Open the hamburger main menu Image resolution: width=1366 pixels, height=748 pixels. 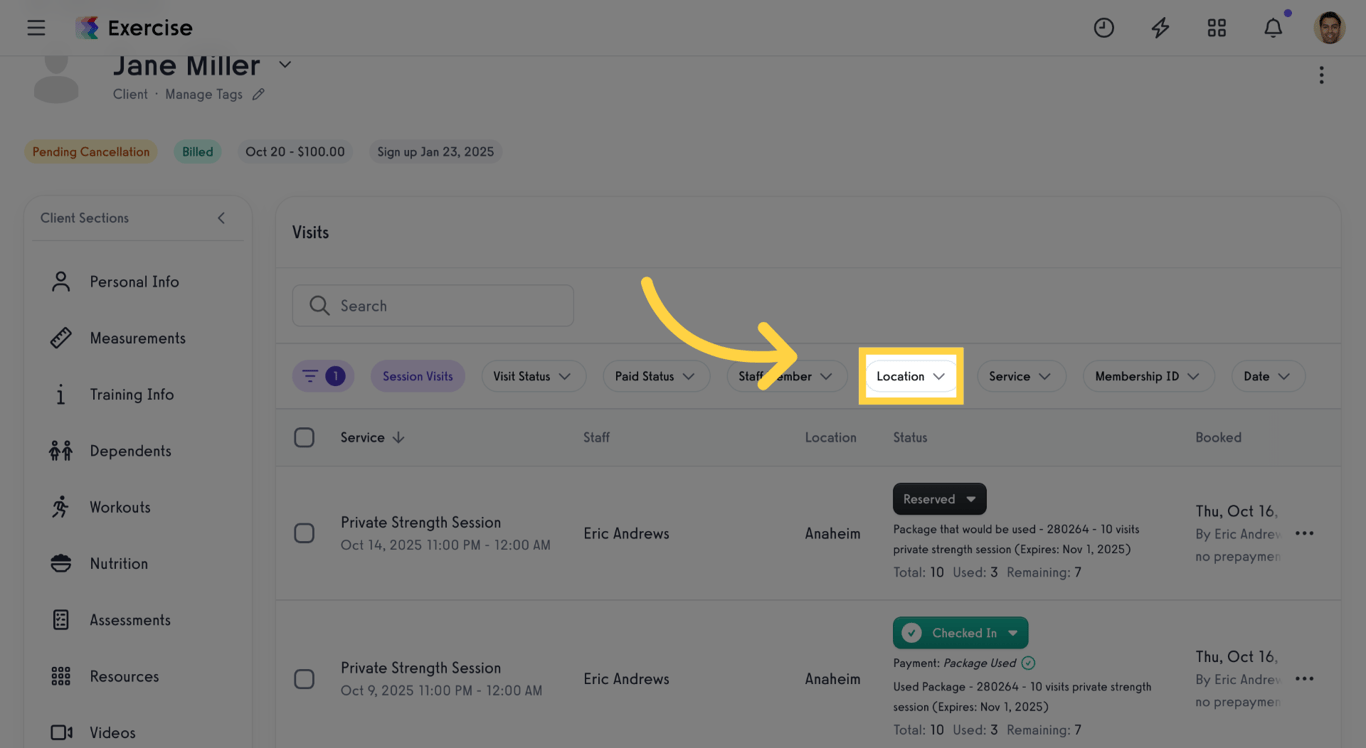[x=36, y=28]
